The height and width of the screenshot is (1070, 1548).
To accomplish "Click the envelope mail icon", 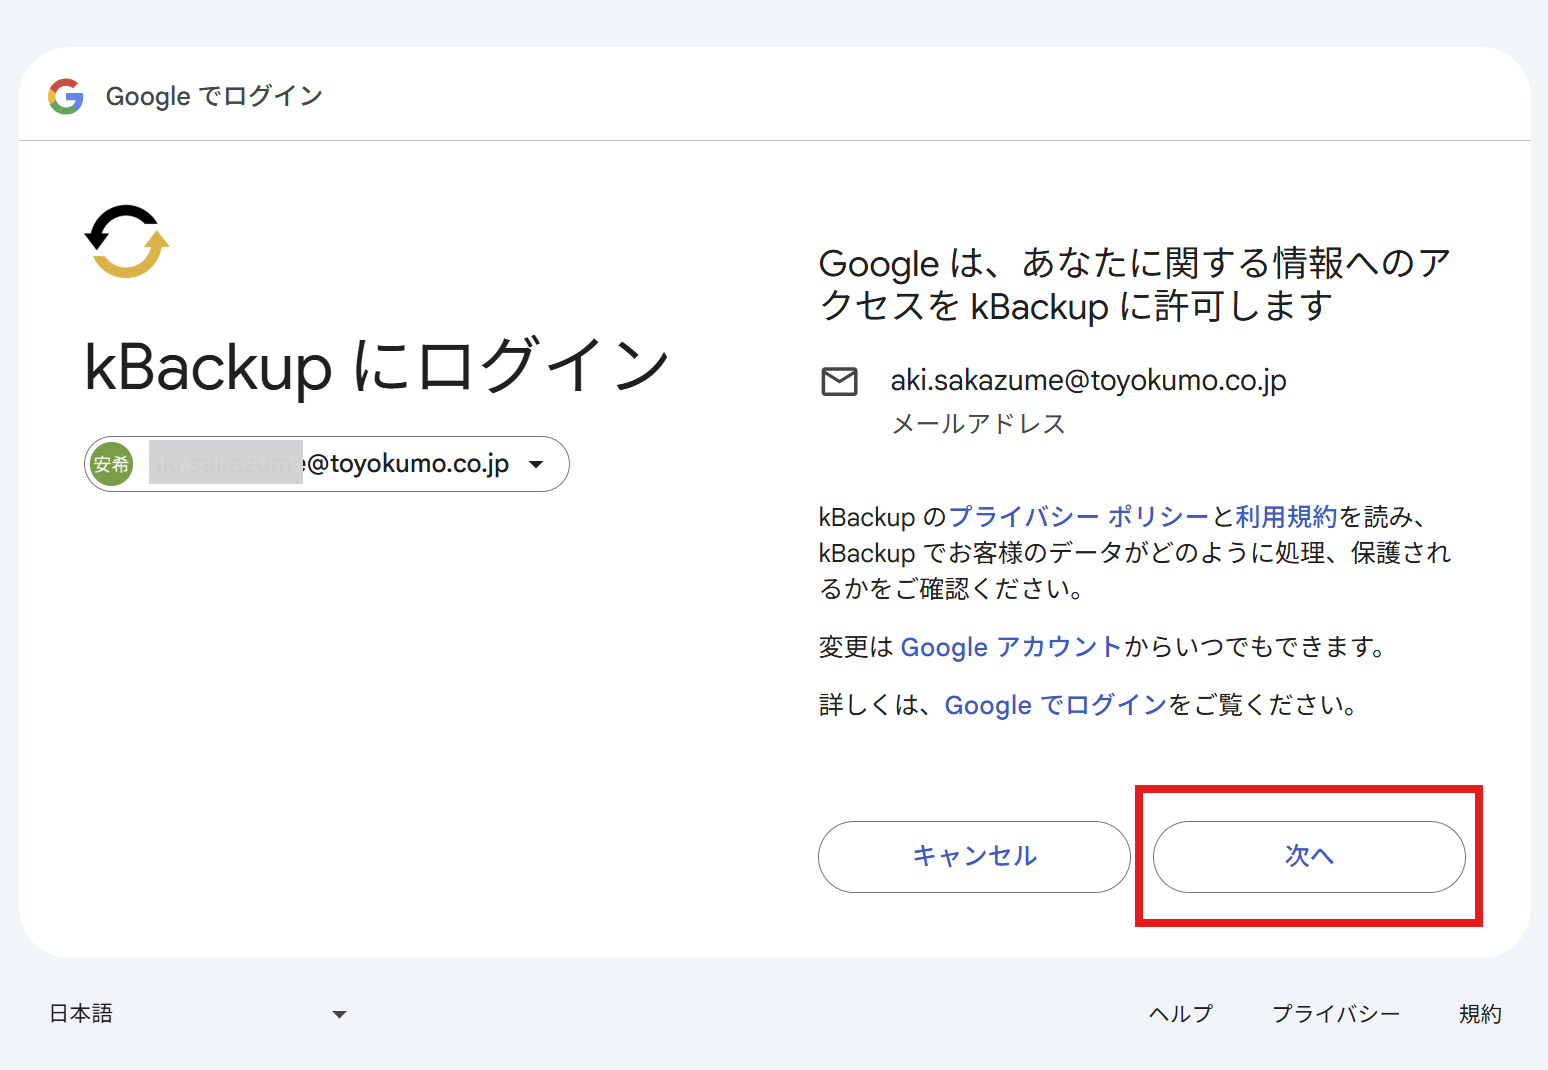I will click(839, 382).
